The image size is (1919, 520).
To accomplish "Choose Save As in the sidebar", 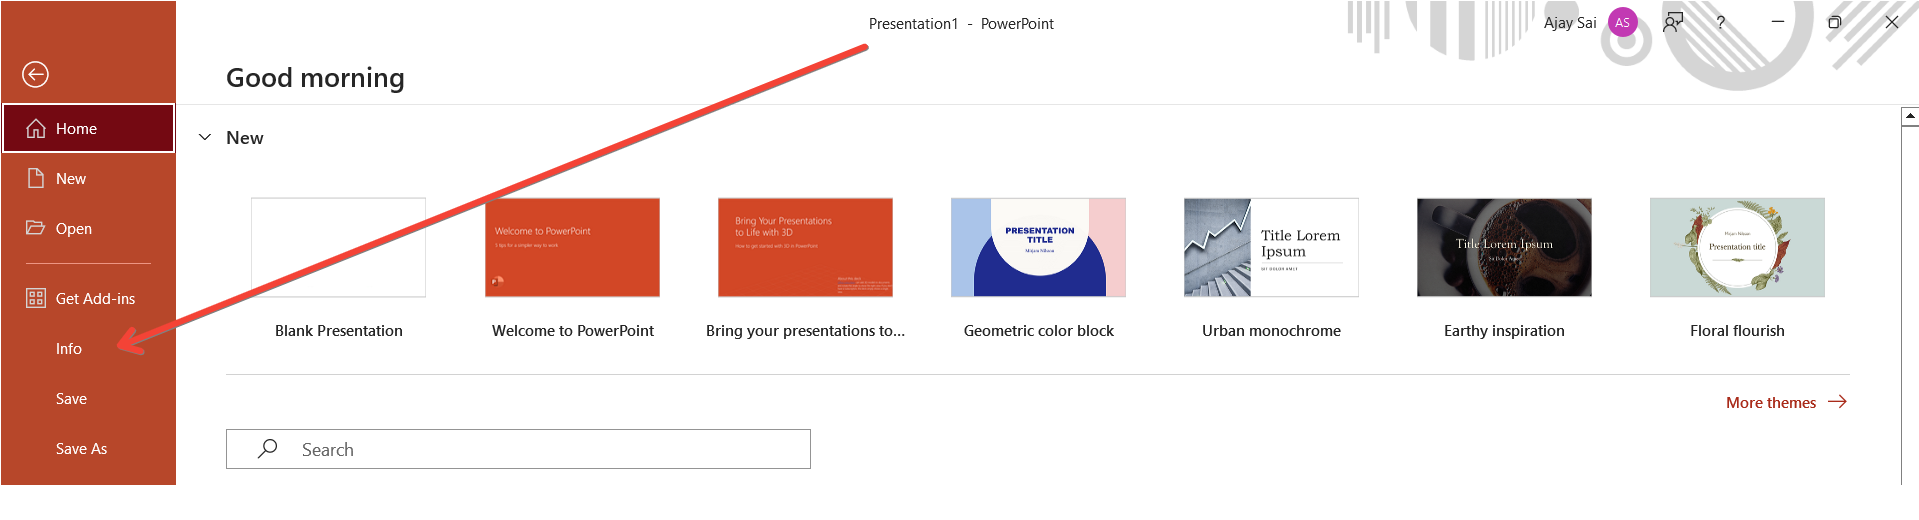I will 81,448.
